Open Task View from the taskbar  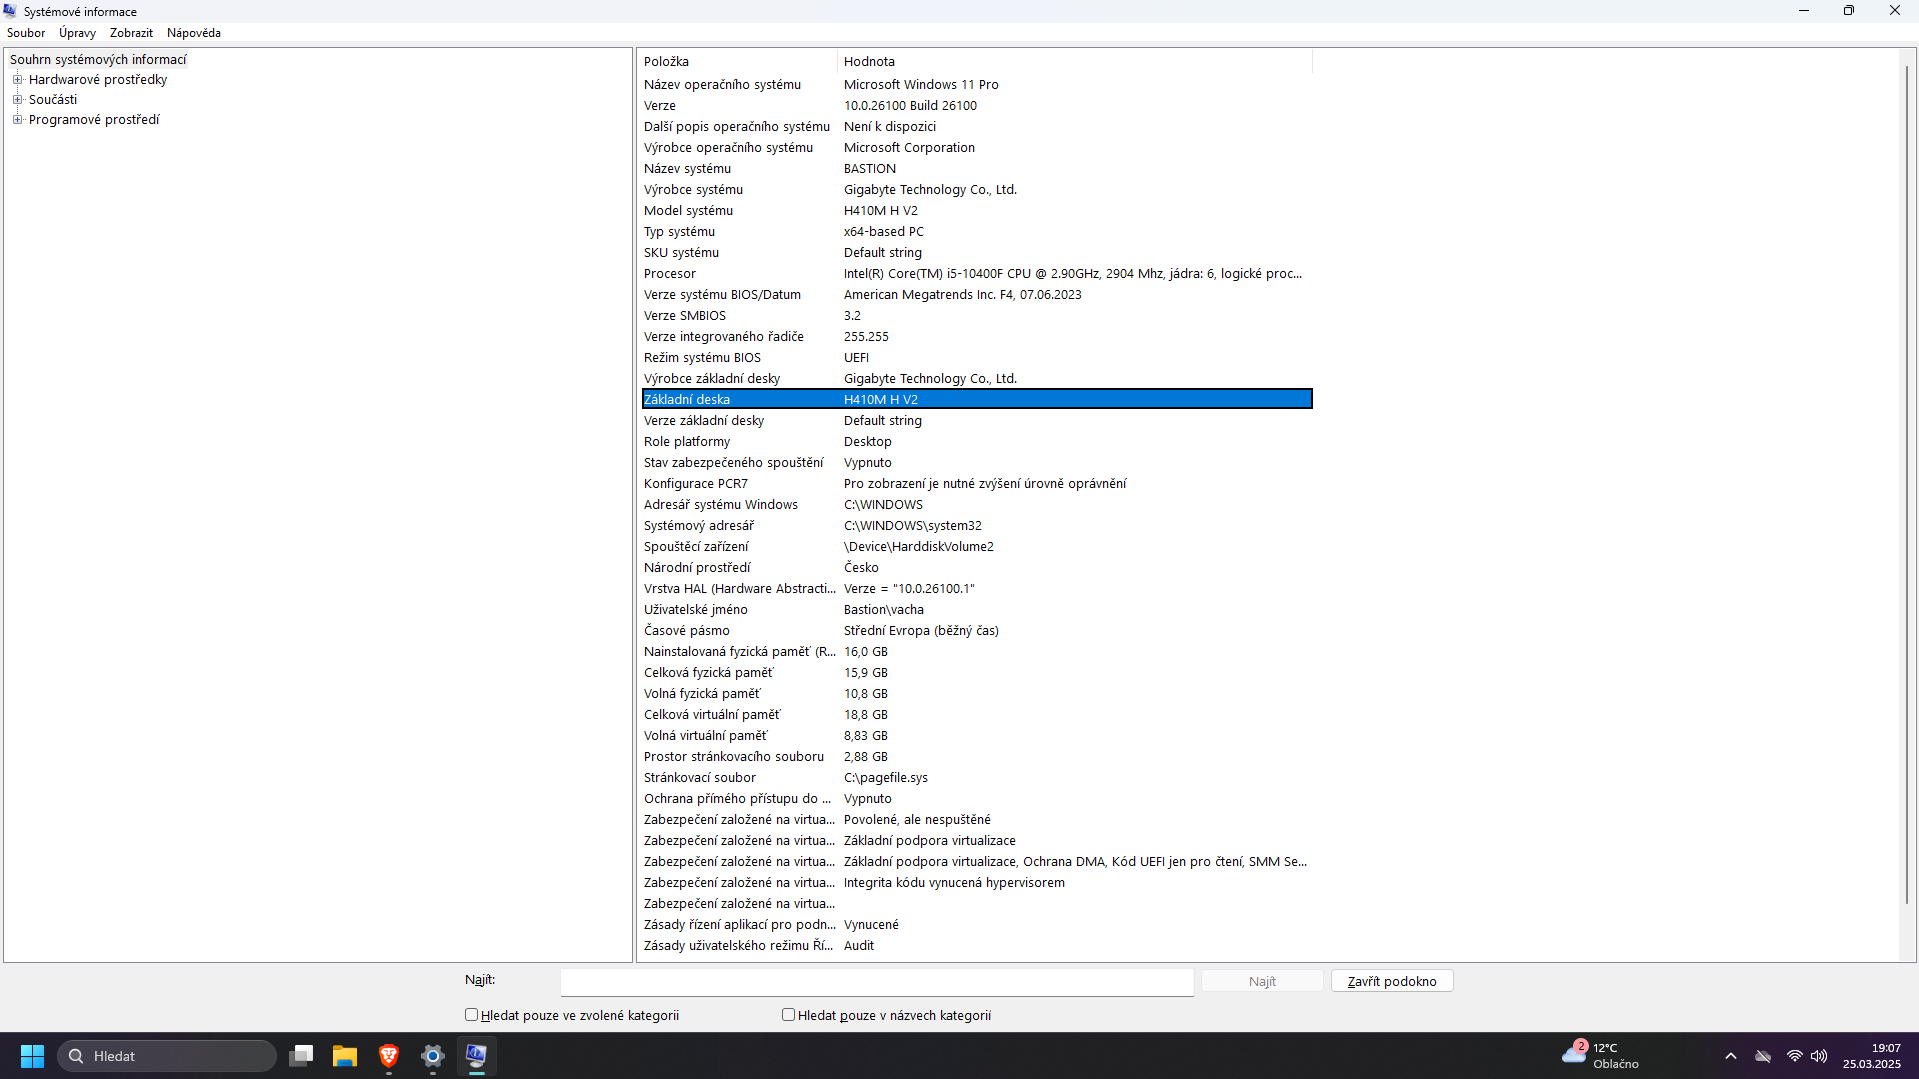(301, 1056)
